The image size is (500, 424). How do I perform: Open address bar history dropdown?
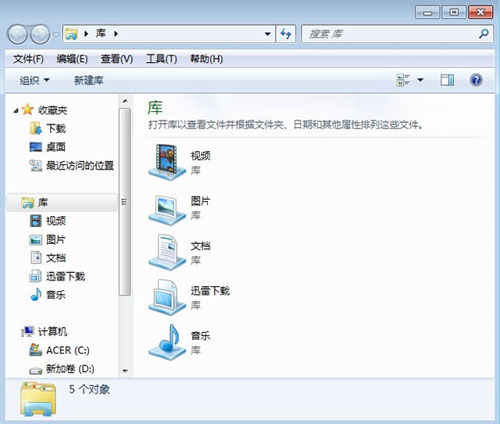267,34
